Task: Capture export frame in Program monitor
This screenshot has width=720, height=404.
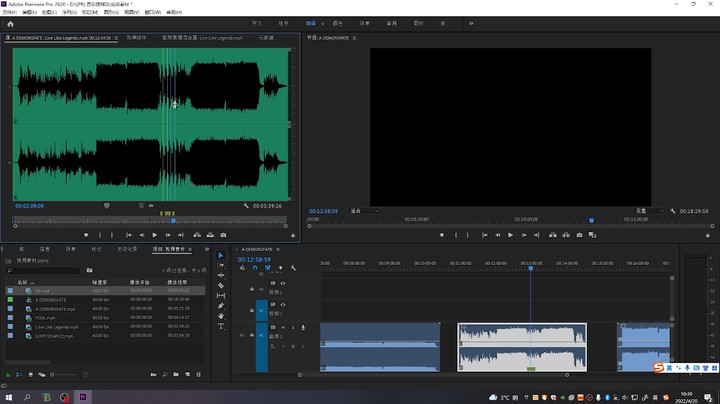Action: point(579,235)
